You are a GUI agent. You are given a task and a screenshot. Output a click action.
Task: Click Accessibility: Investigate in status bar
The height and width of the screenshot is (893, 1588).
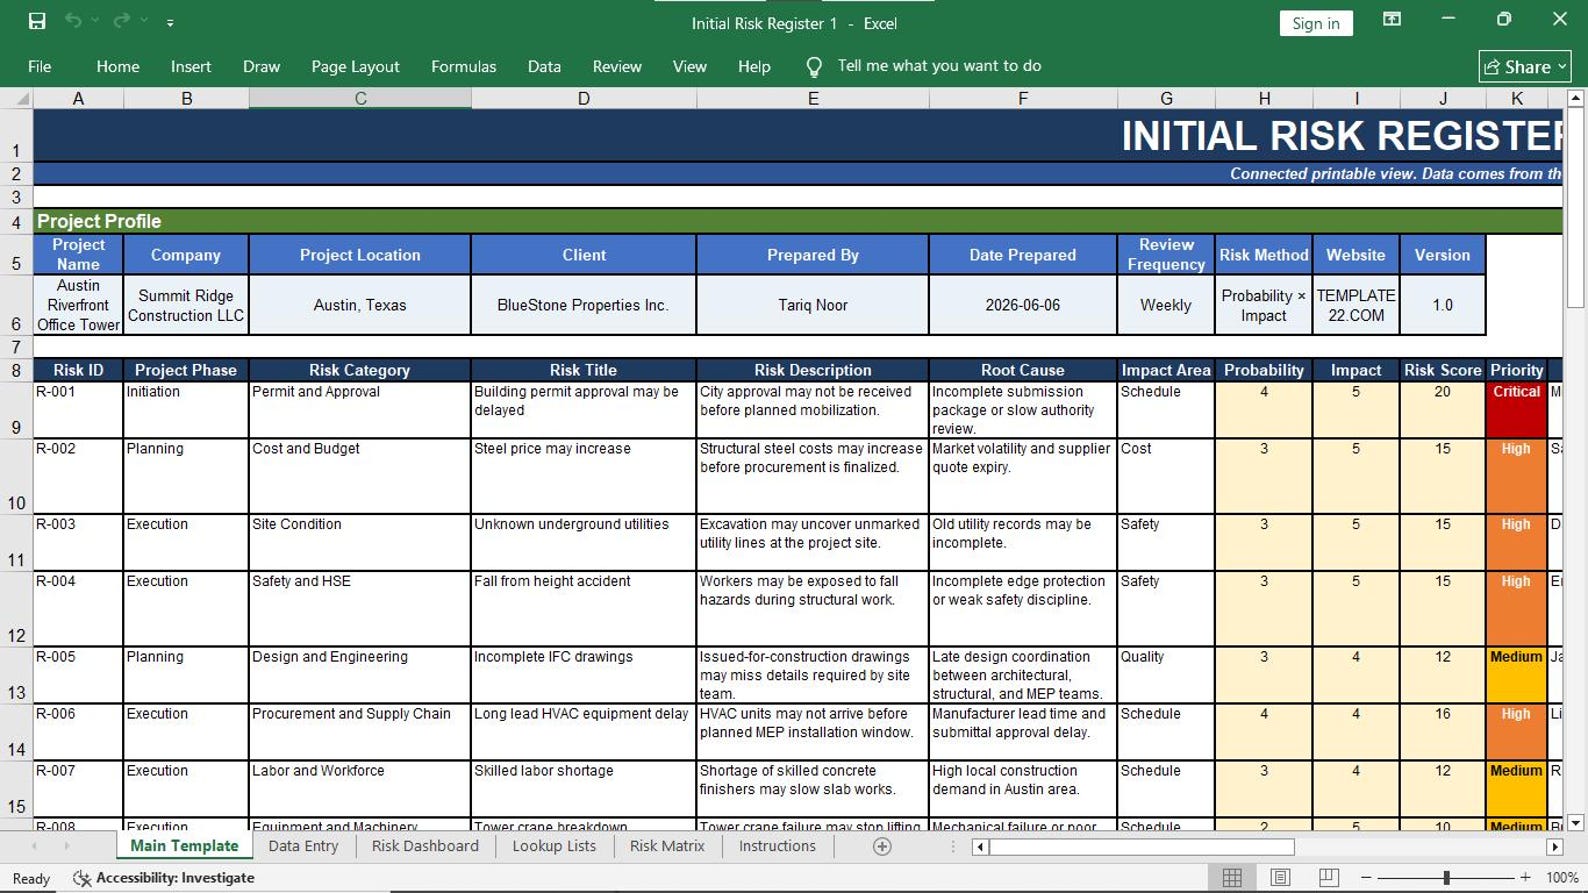point(164,878)
